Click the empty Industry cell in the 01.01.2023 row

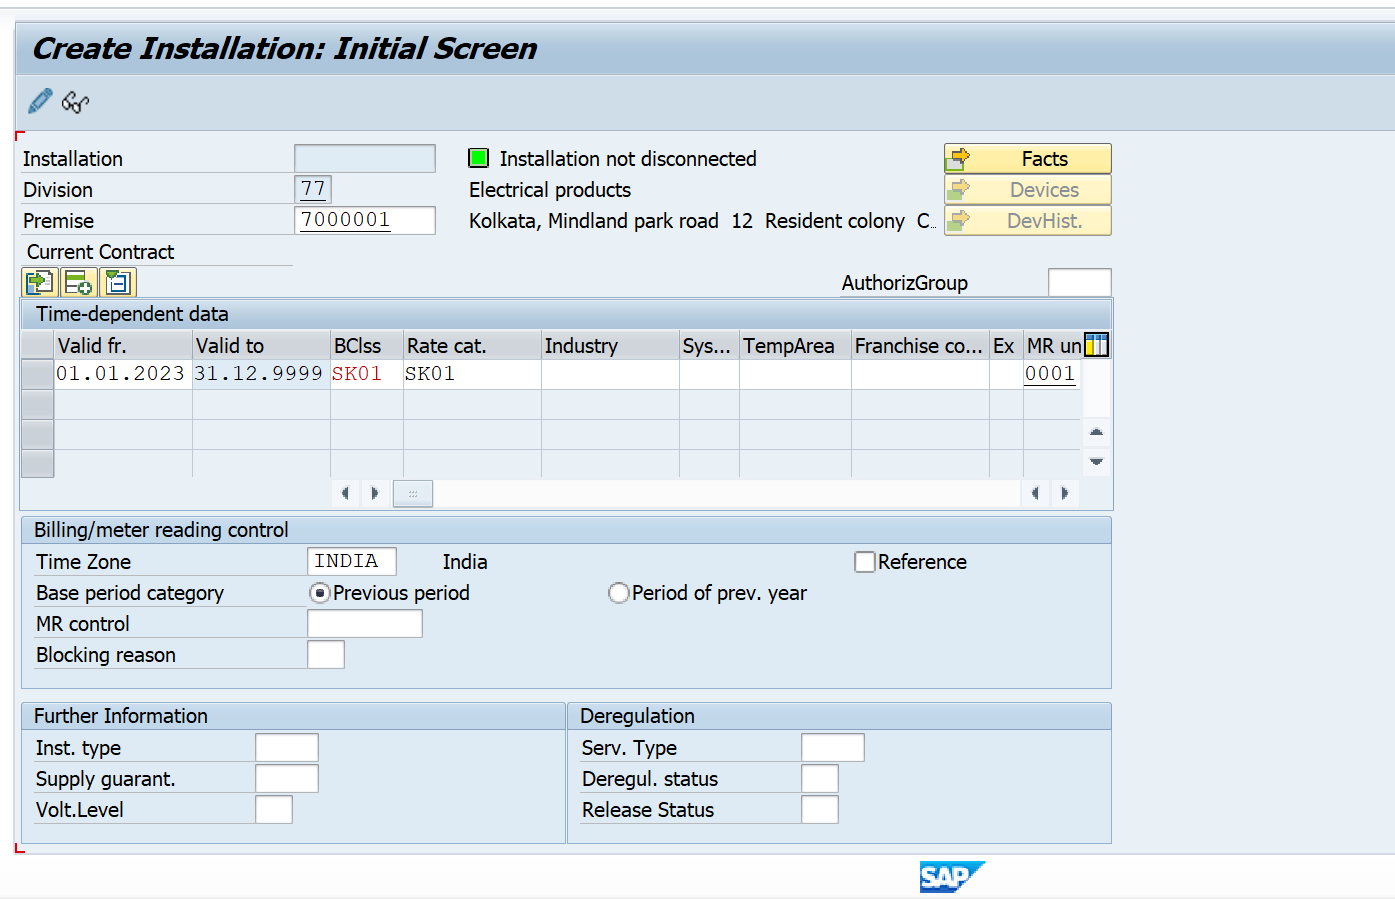tap(611, 374)
